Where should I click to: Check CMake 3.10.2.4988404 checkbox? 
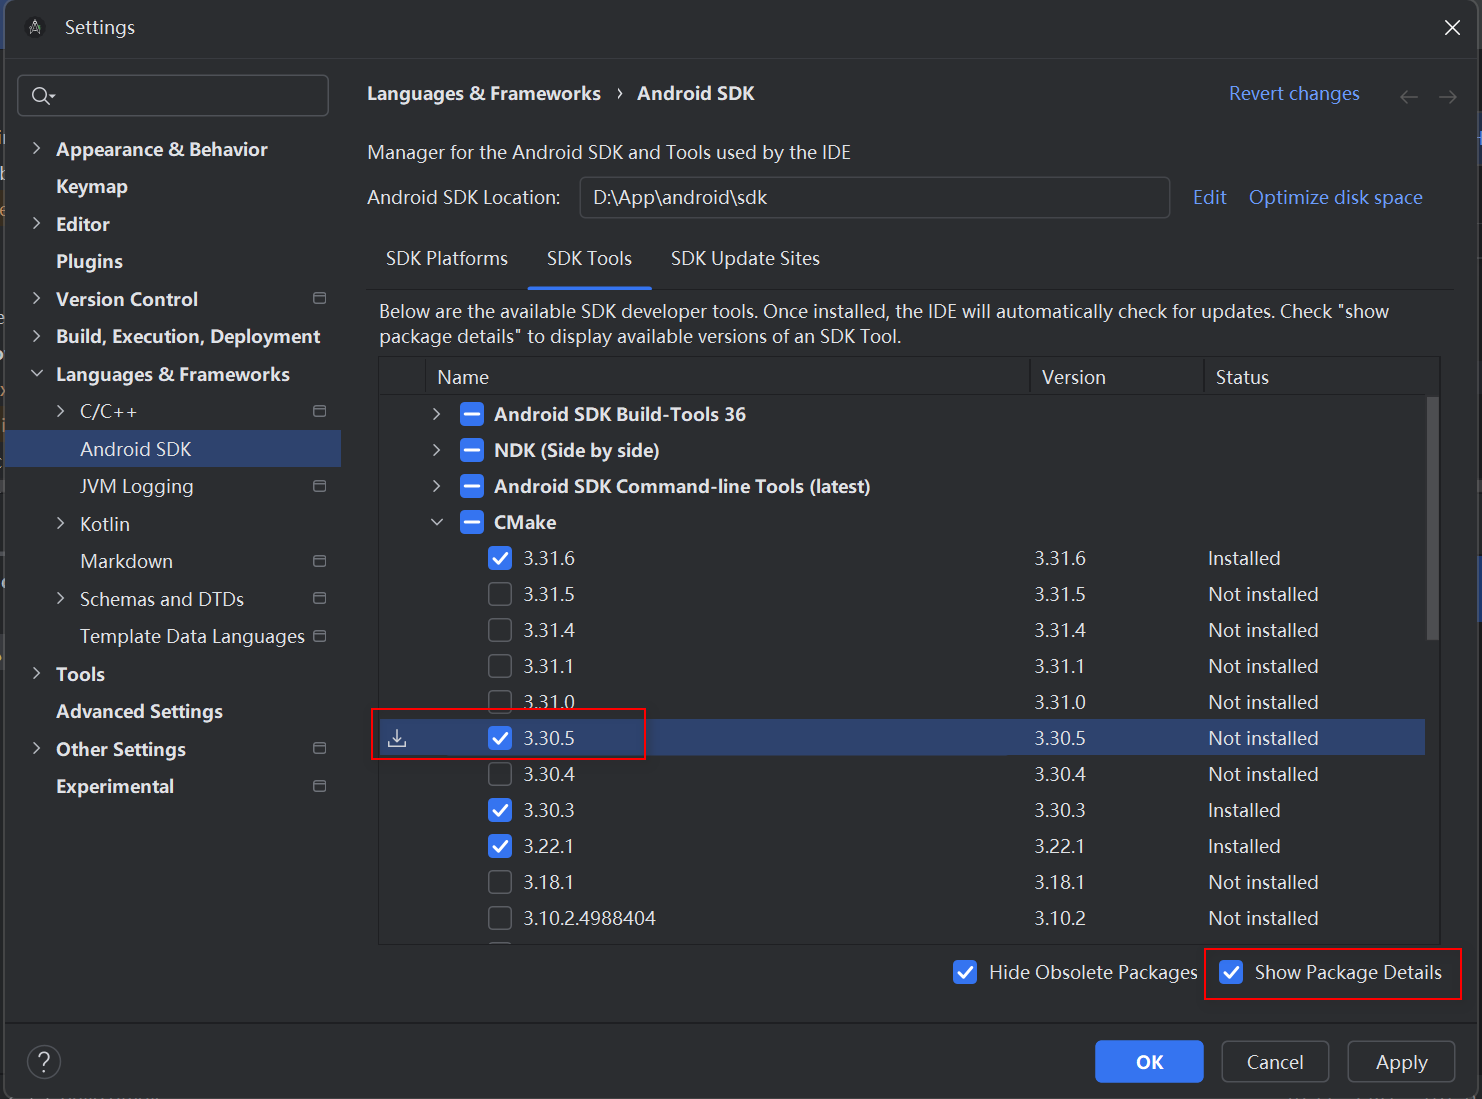coord(500,918)
